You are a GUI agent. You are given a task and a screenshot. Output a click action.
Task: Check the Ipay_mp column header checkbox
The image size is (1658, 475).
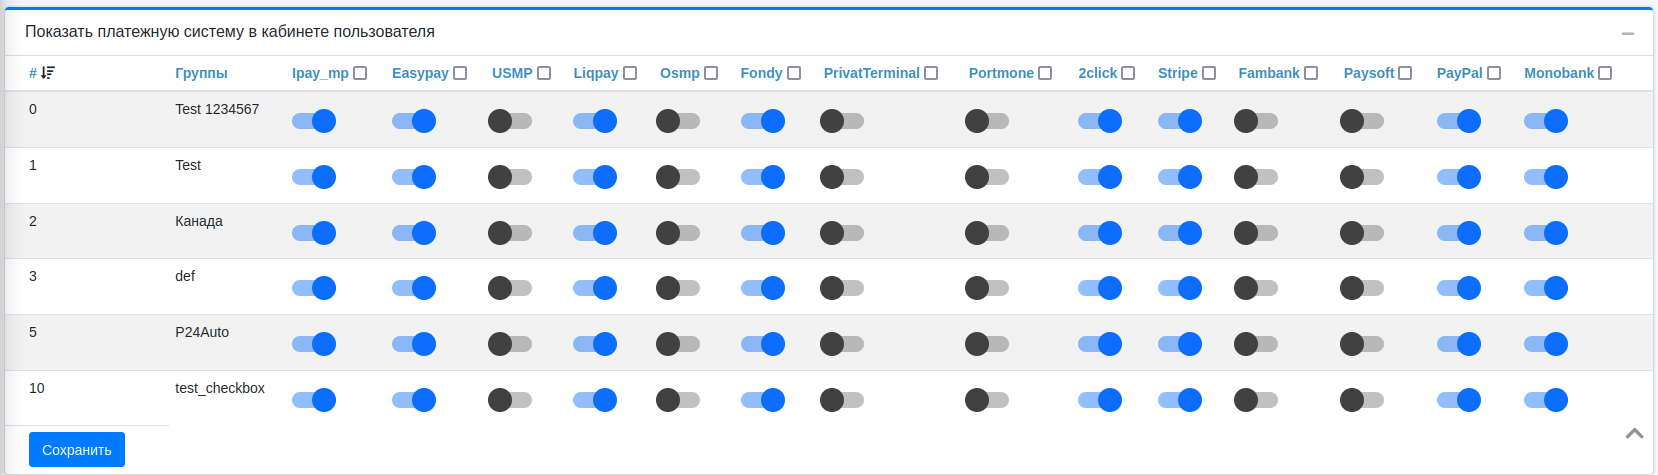tap(361, 73)
